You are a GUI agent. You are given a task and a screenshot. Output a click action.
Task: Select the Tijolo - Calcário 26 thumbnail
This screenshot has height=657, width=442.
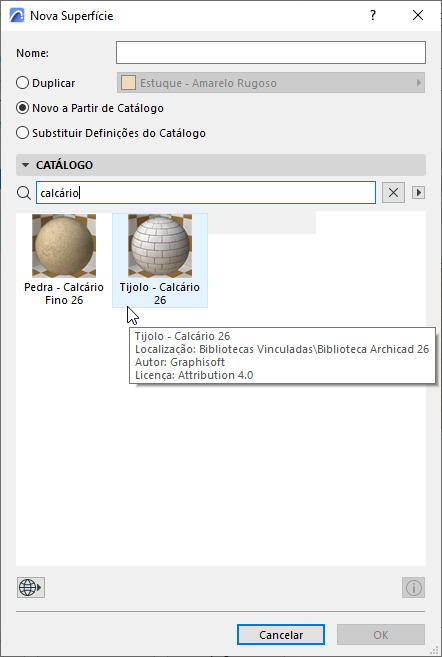[x=160, y=246]
